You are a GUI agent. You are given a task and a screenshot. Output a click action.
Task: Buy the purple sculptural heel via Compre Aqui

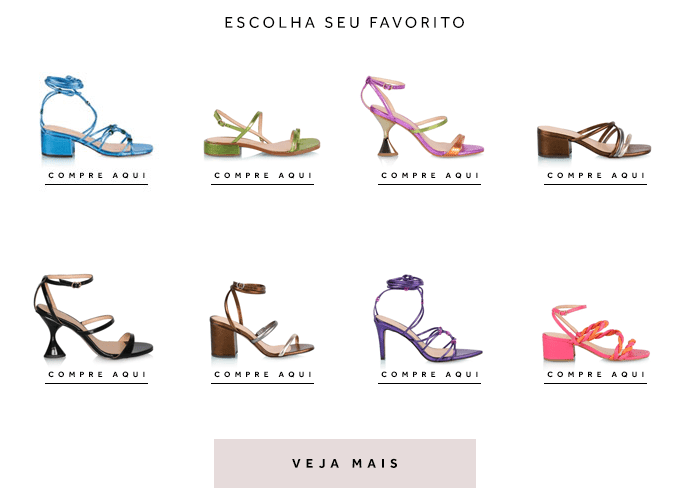coord(429,176)
